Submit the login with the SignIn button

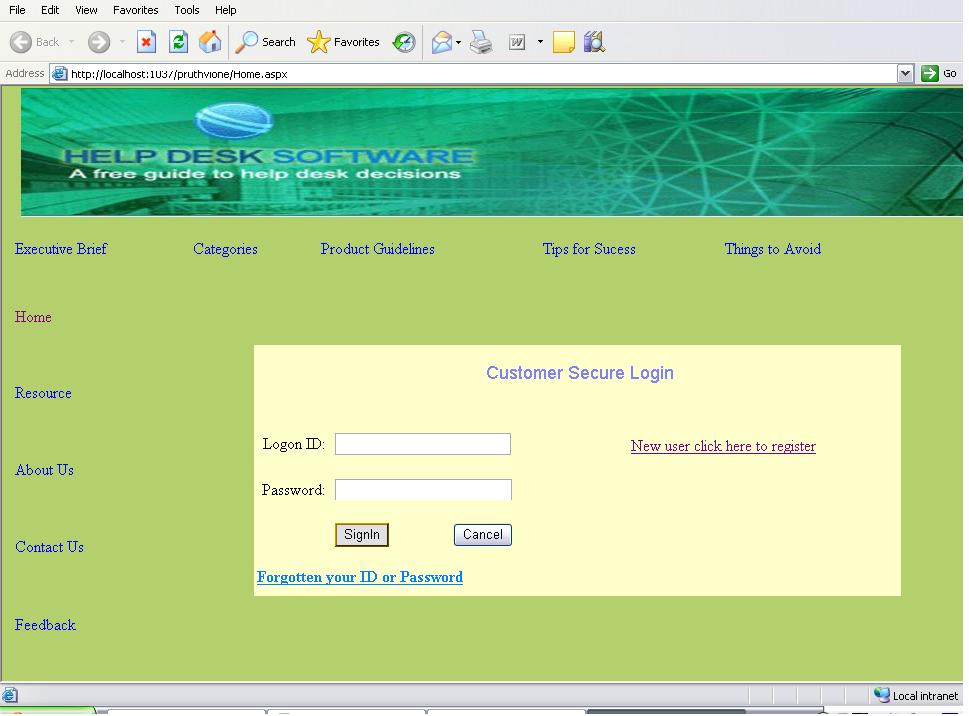pyautogui.click(x=362, y=535)
